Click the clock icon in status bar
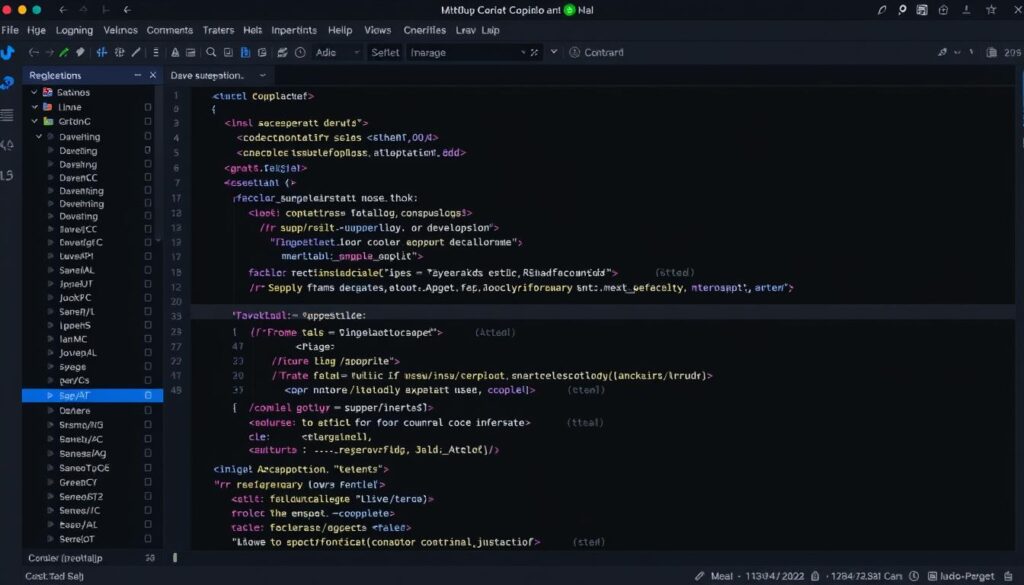Image resolution: width=1024 pixels, height=585 pixels. tap(914, 576)
